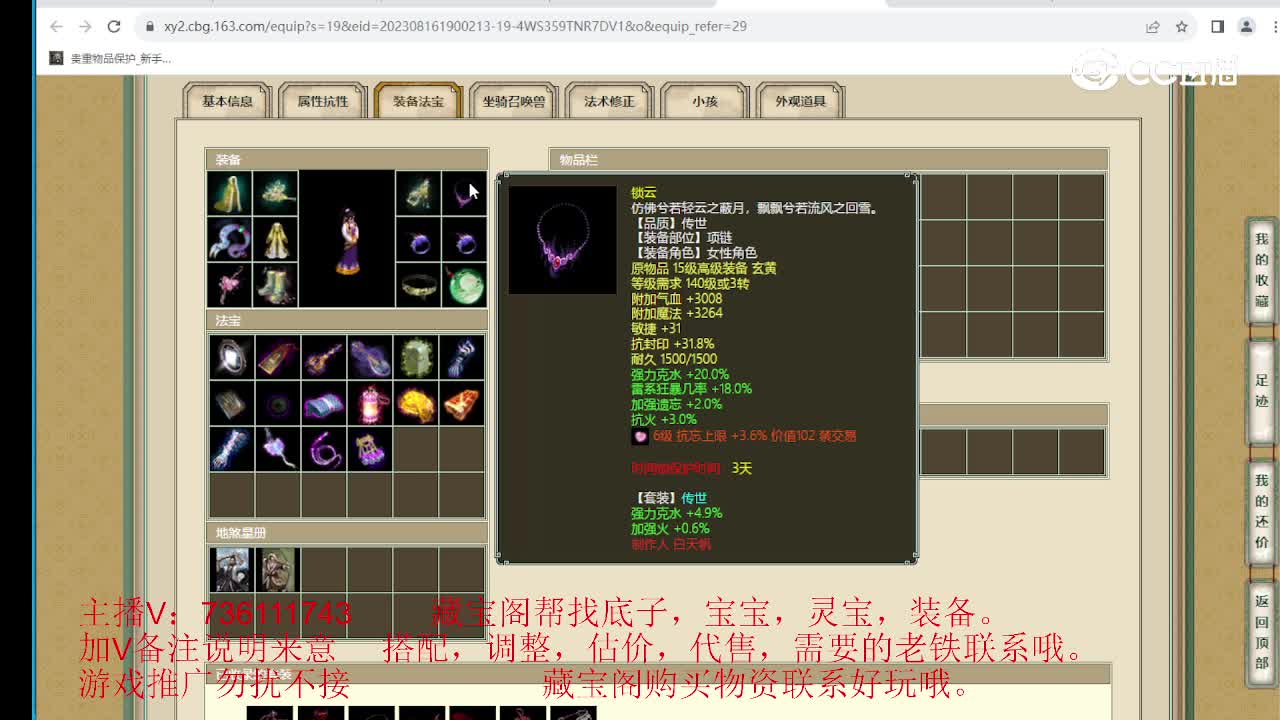Select the golden belt equipment icon
Screen dimensions: 1280x720
tap(417, 285)
